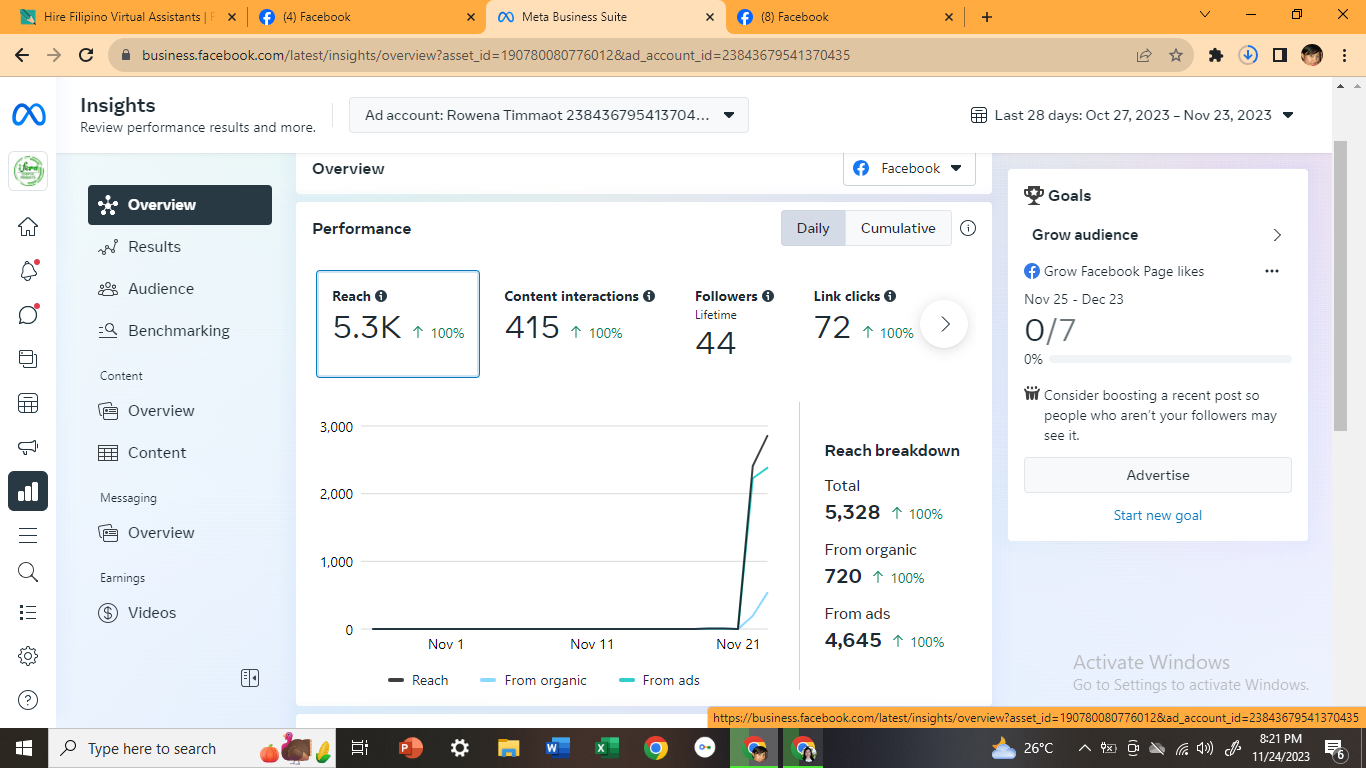Select Results in the Insights menu
The image size is (1366, 768).
coord(180,247)
